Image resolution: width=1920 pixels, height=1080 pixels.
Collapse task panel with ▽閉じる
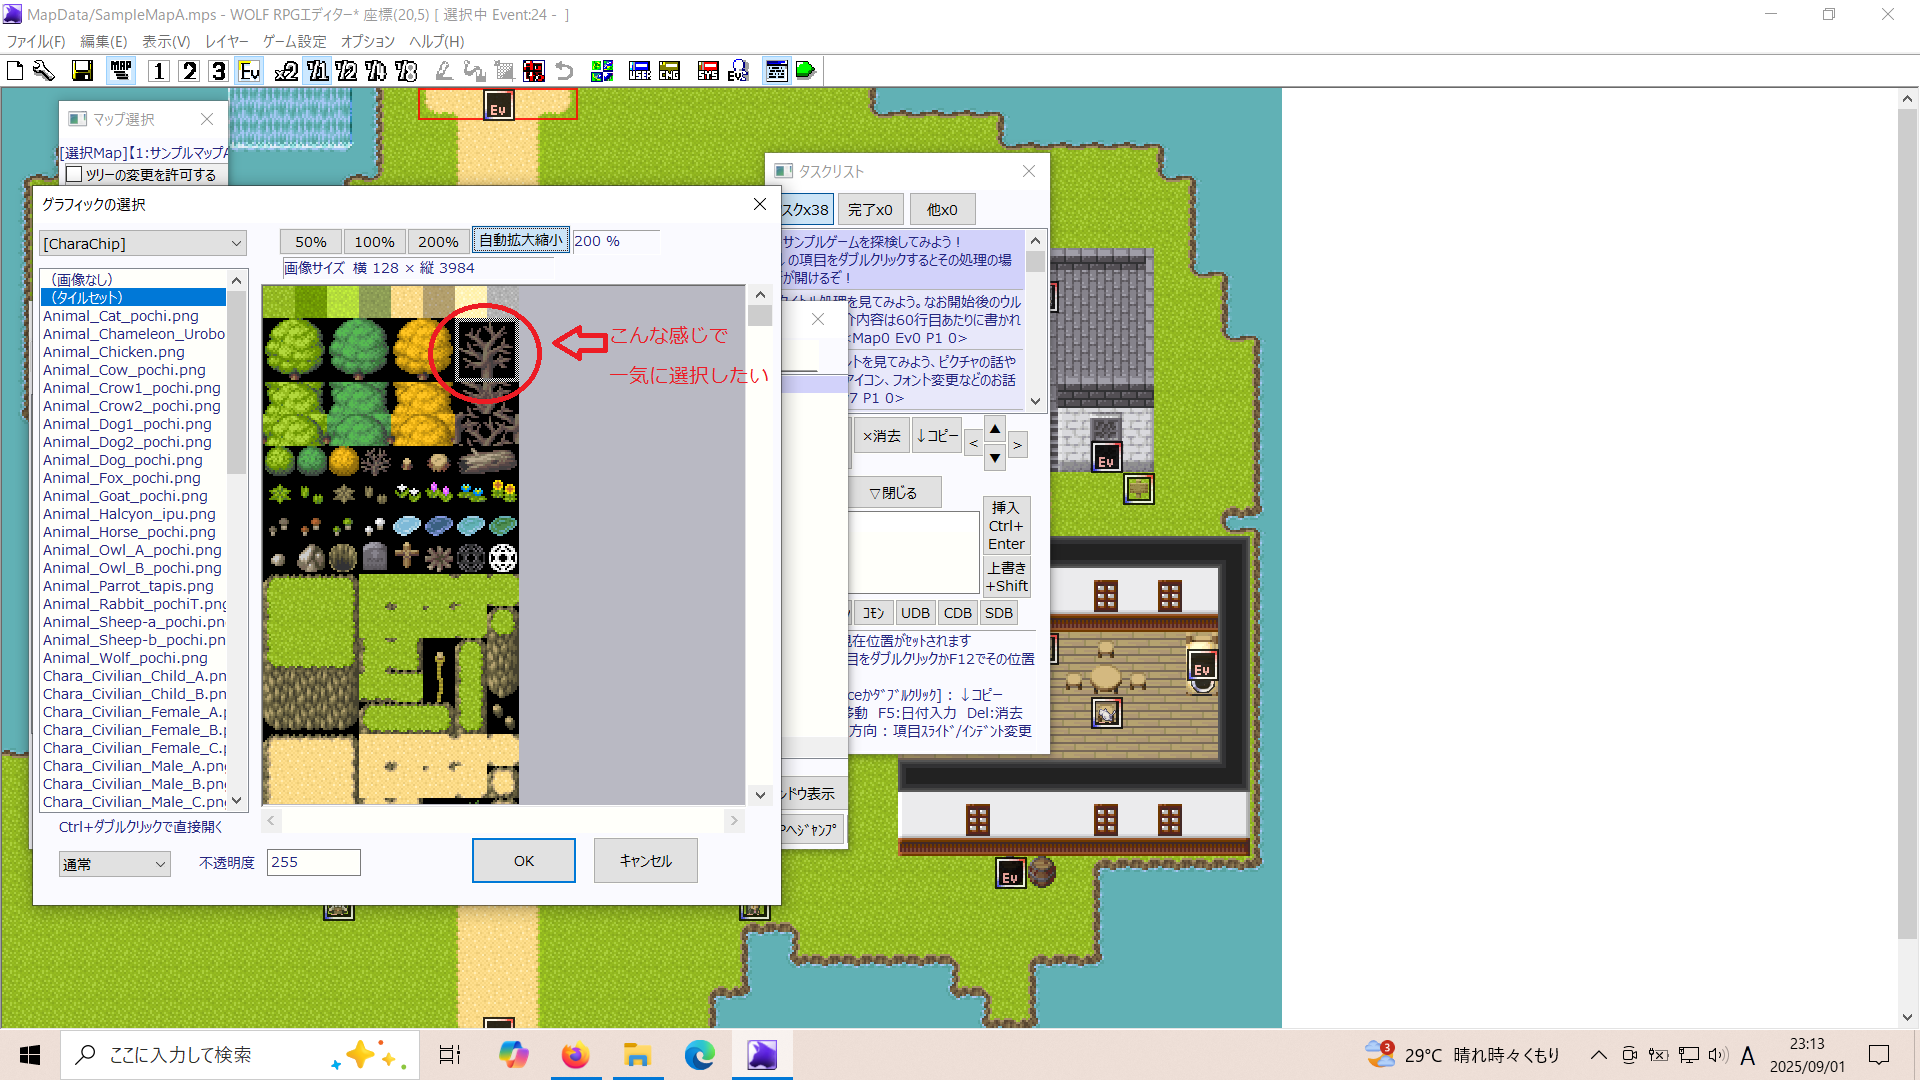pyautogui.click(x=893, y=493)
